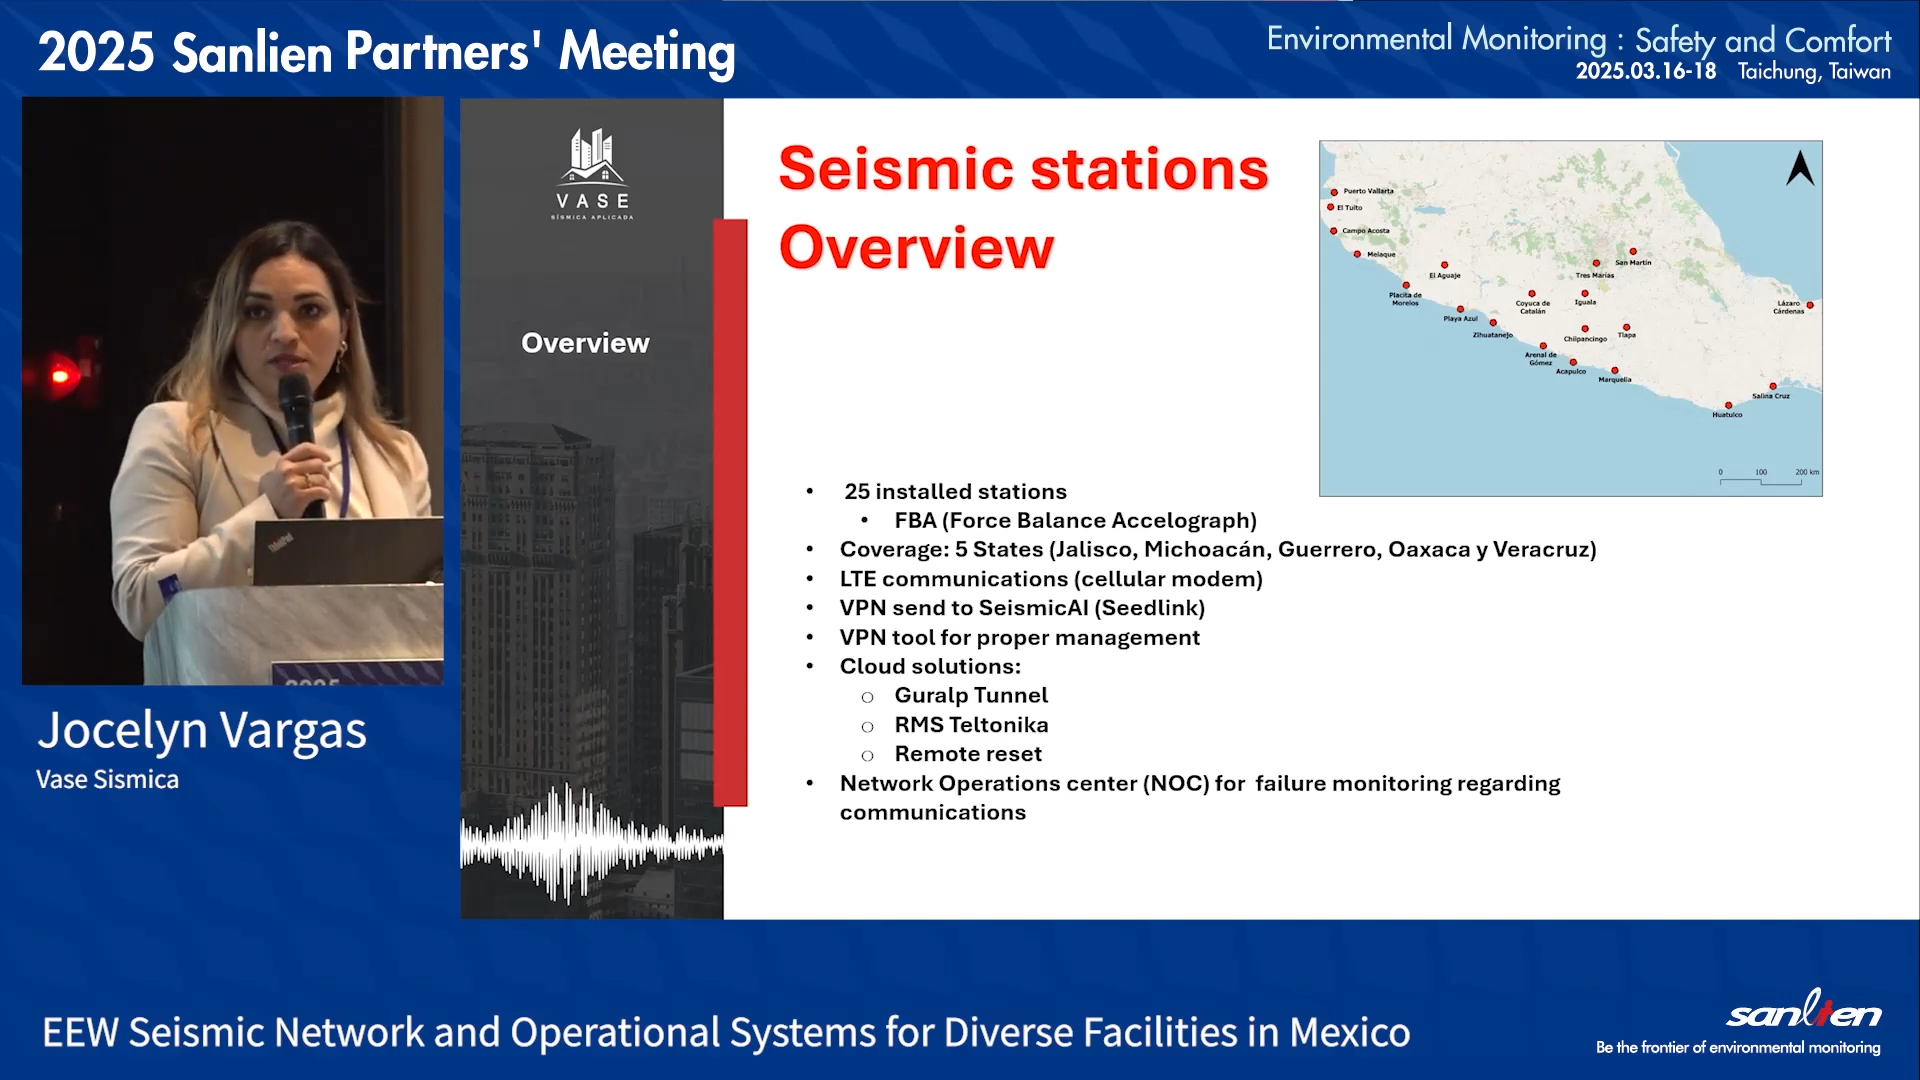Select the Acapulco station marker
1920x1080 pixels.
pos(1573,362)
